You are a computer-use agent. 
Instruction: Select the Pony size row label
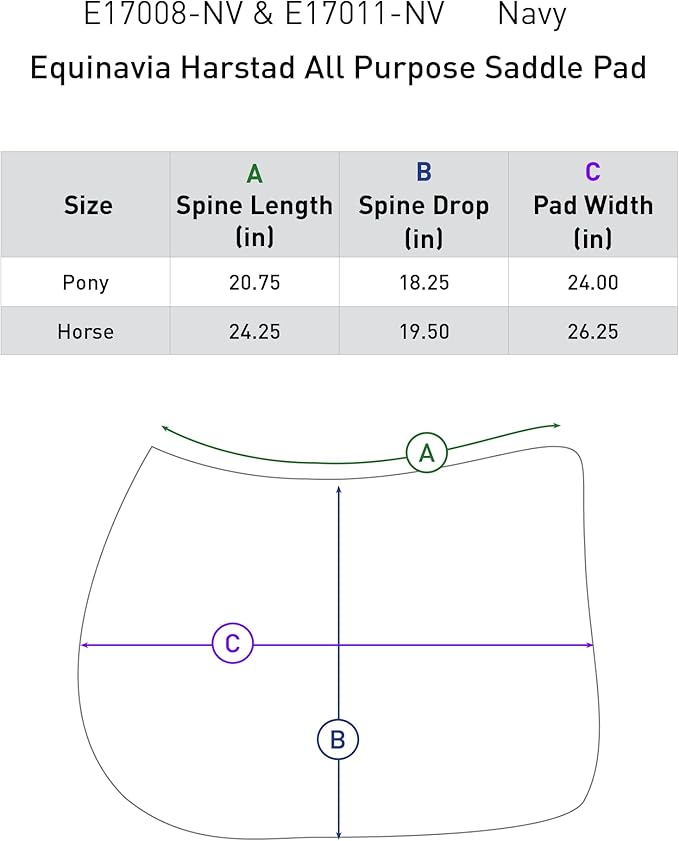pyautogui.click(x=85, y=283)
